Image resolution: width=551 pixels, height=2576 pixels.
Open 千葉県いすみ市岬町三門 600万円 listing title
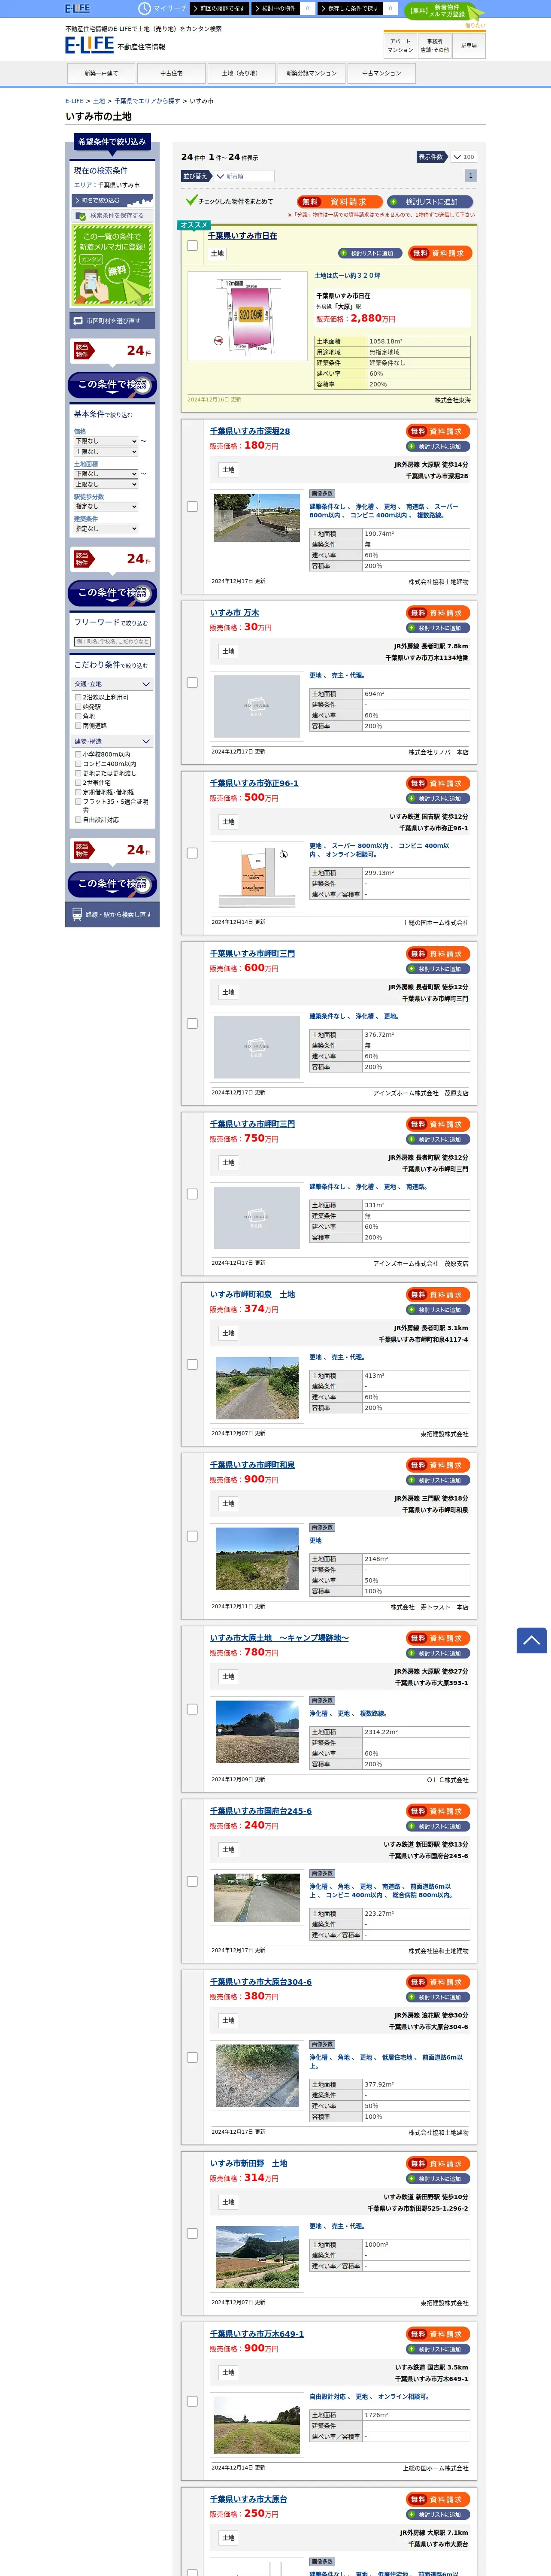click(252, 953)
